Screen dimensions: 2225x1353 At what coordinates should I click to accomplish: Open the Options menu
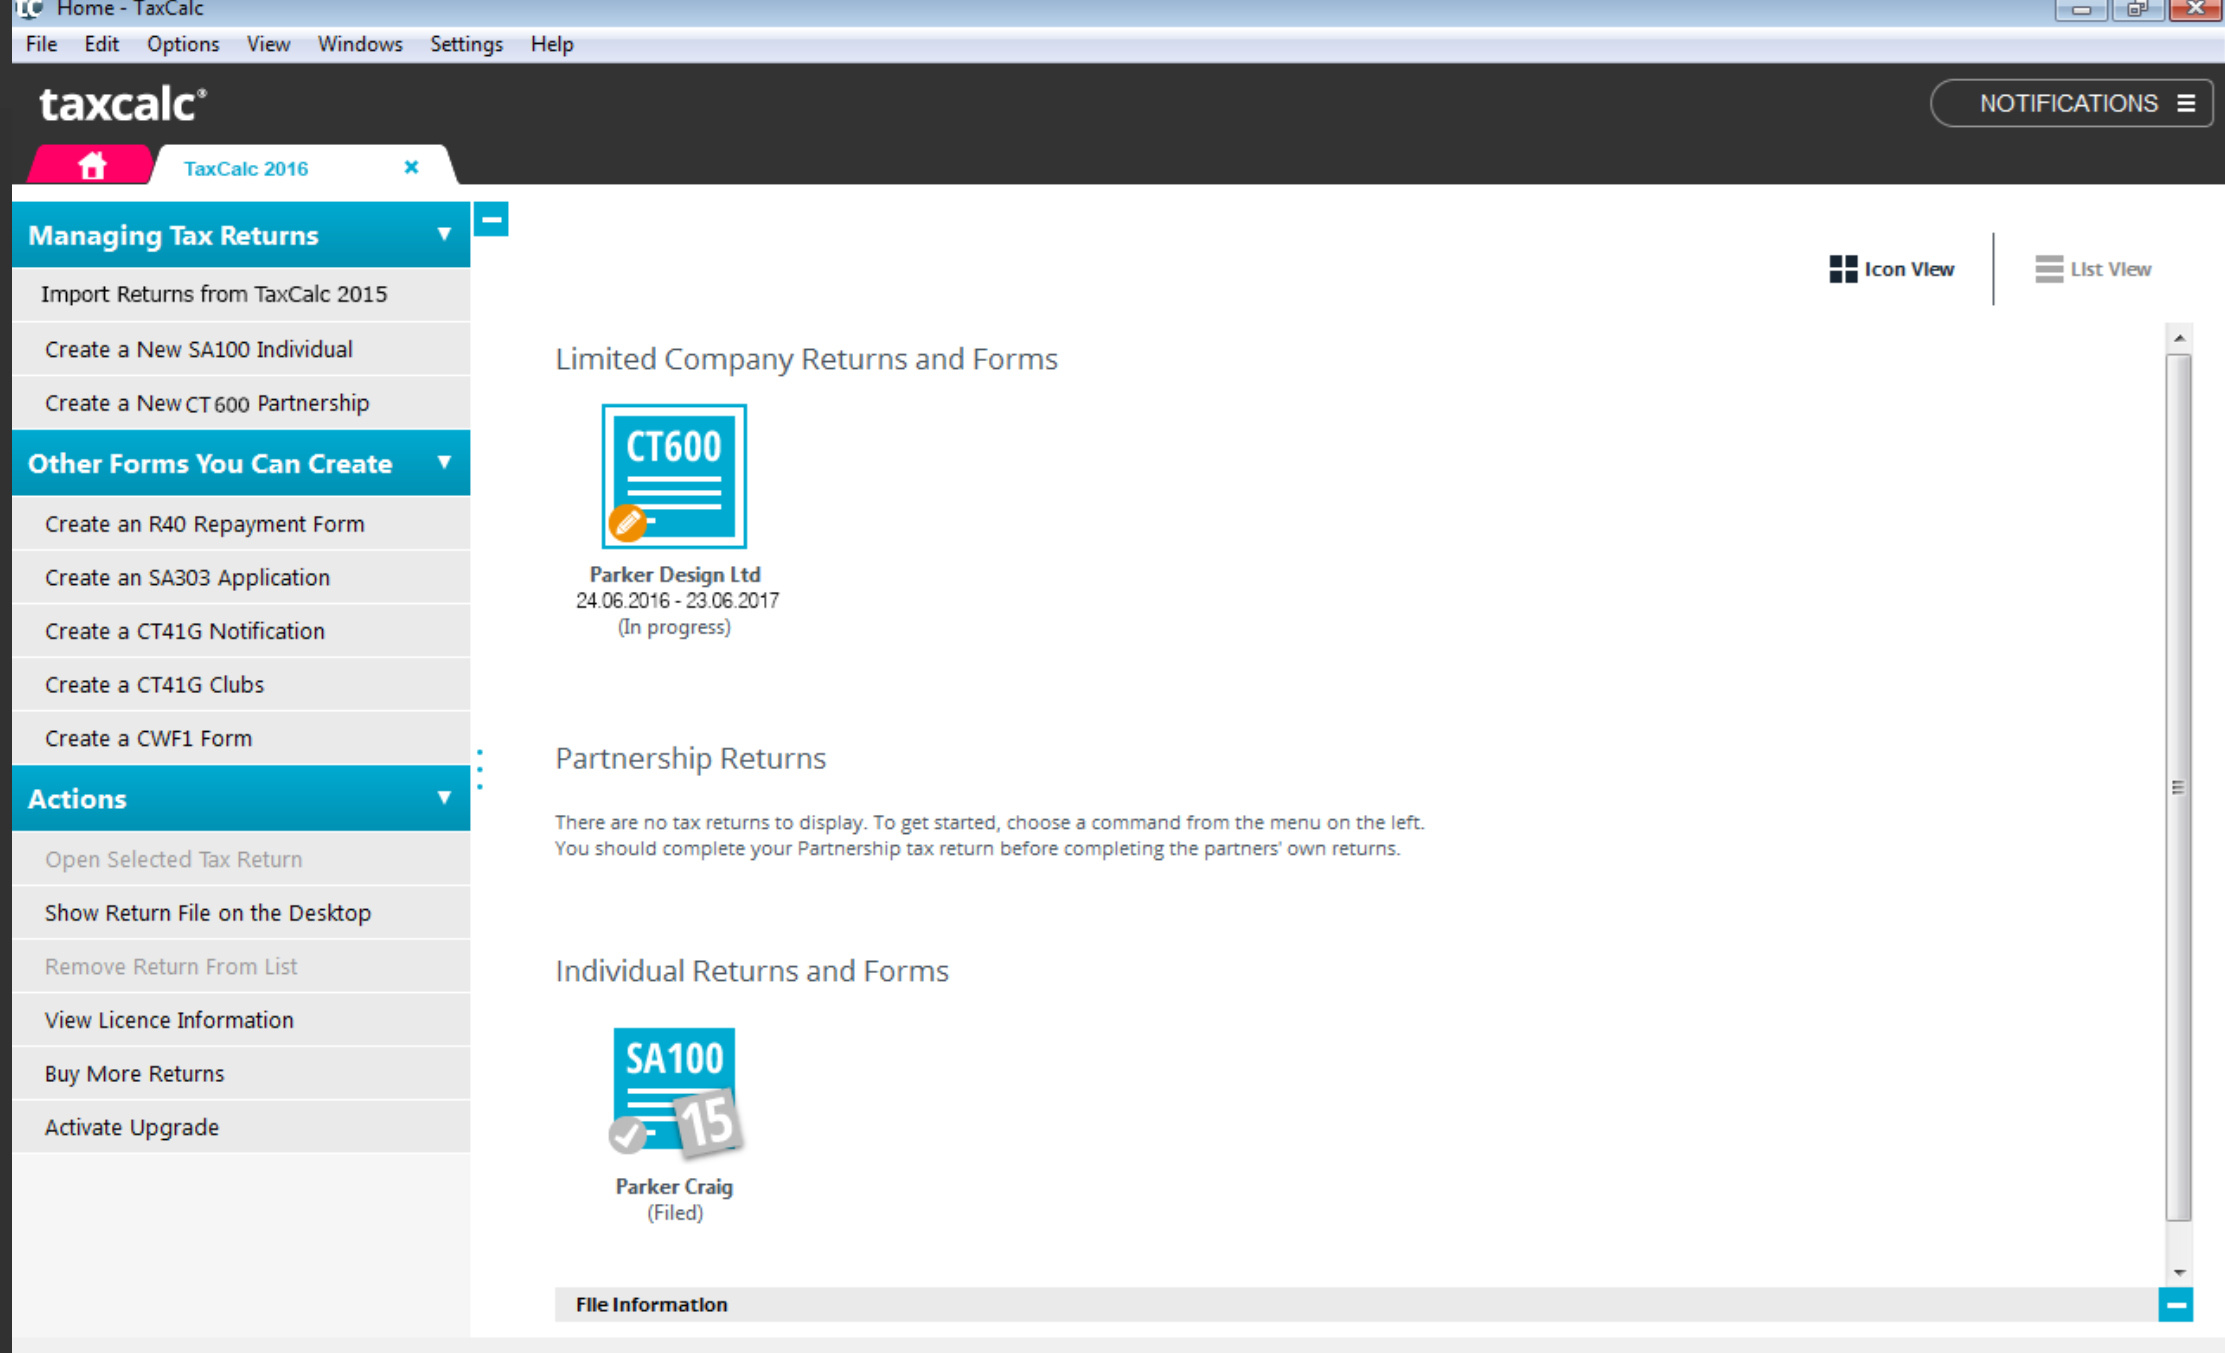pos(182,44)
